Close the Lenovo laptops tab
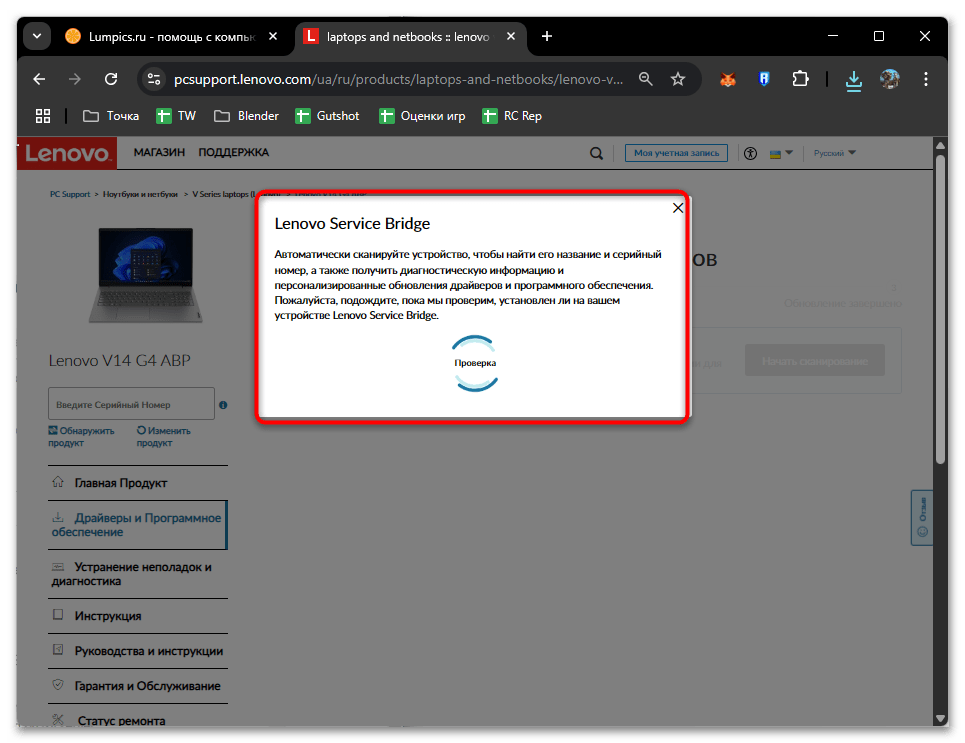 pos(511,36)
